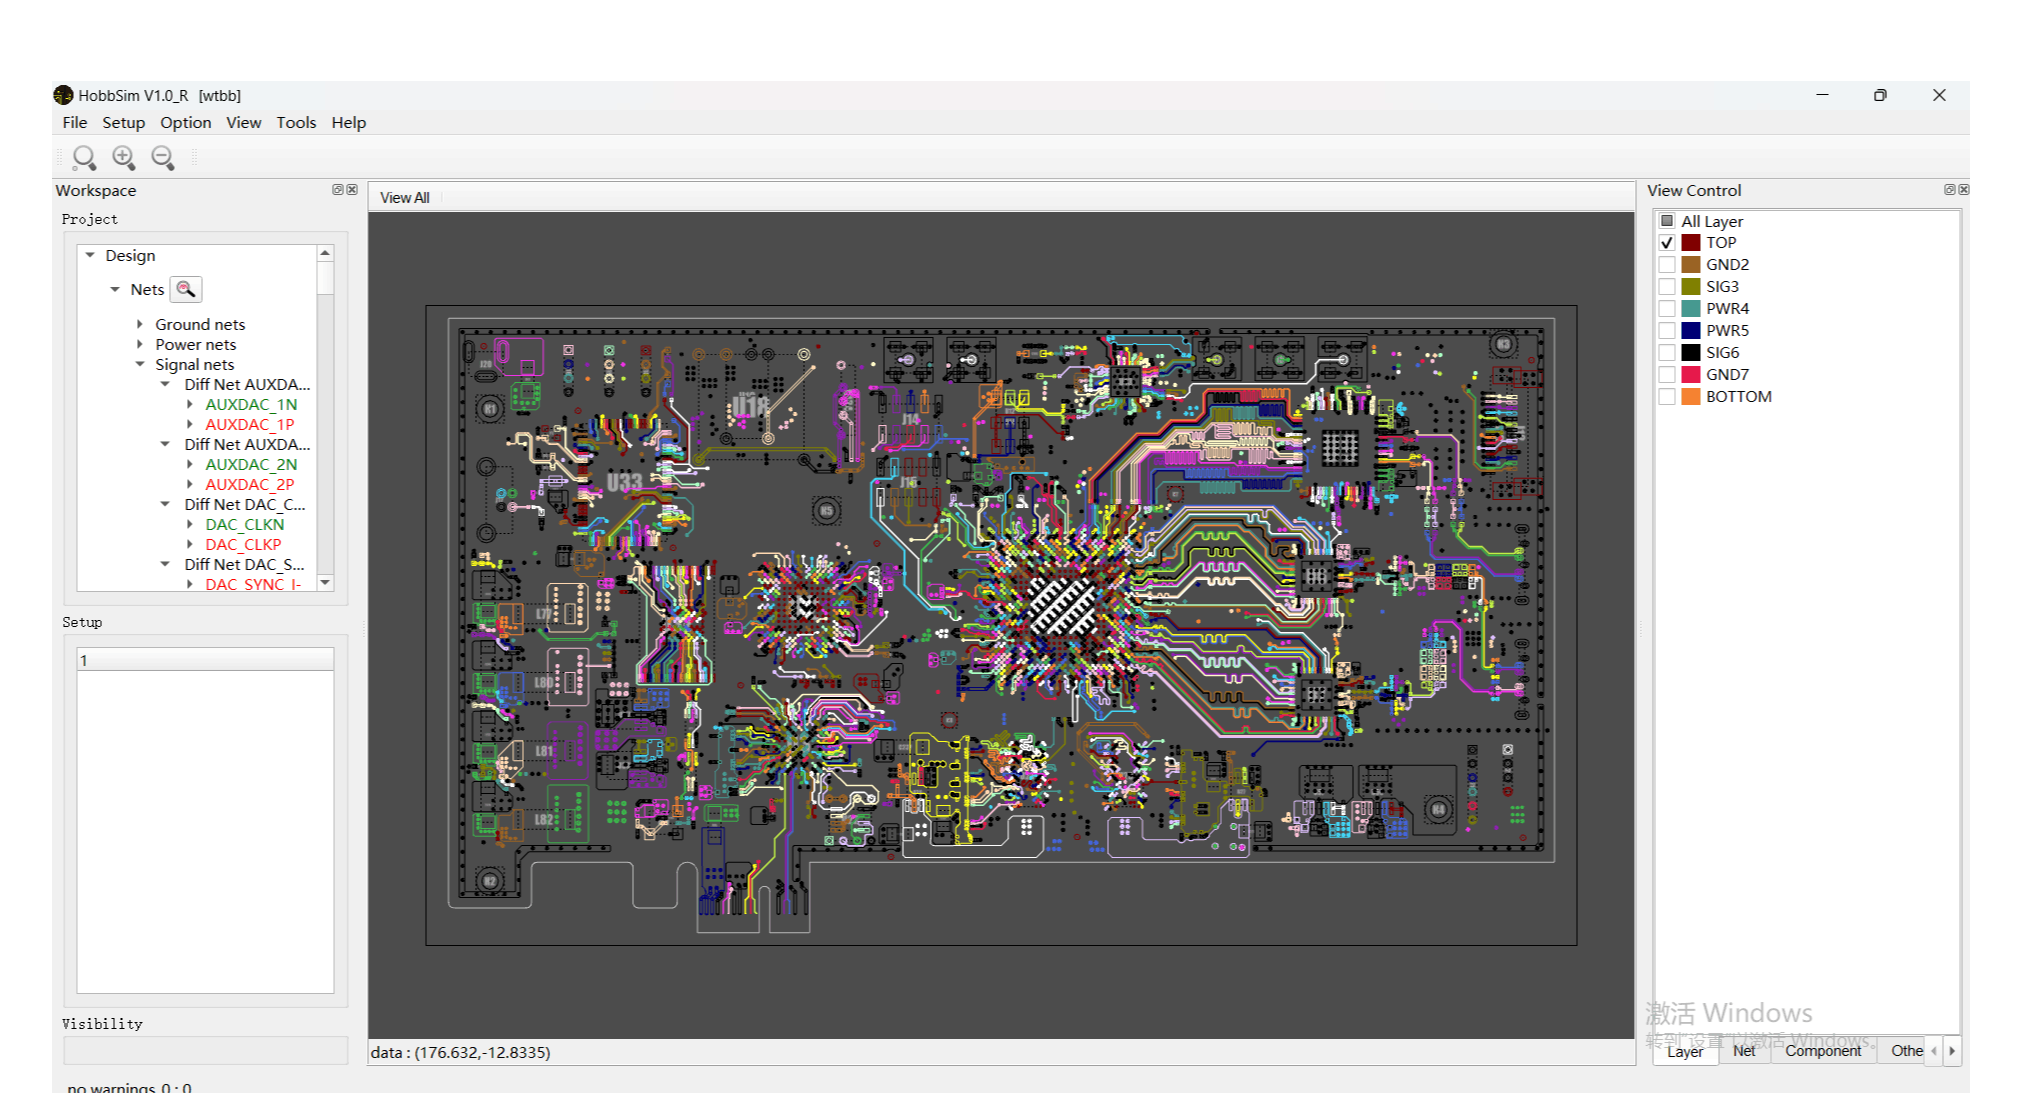The image size is (2022, 1113).
Task: Click the empty Visibility field
Action: [205, 1050]
